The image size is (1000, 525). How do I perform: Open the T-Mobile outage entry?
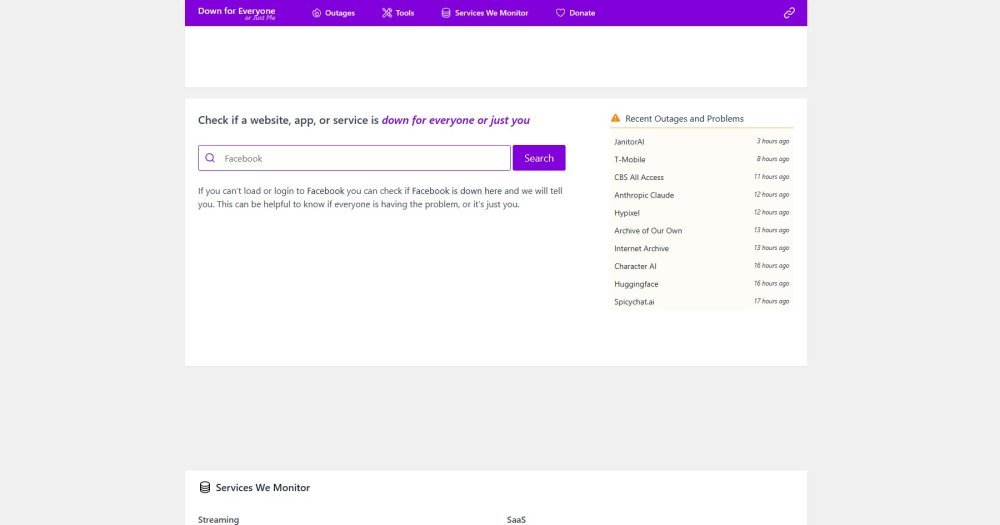(x=629, y=159)
